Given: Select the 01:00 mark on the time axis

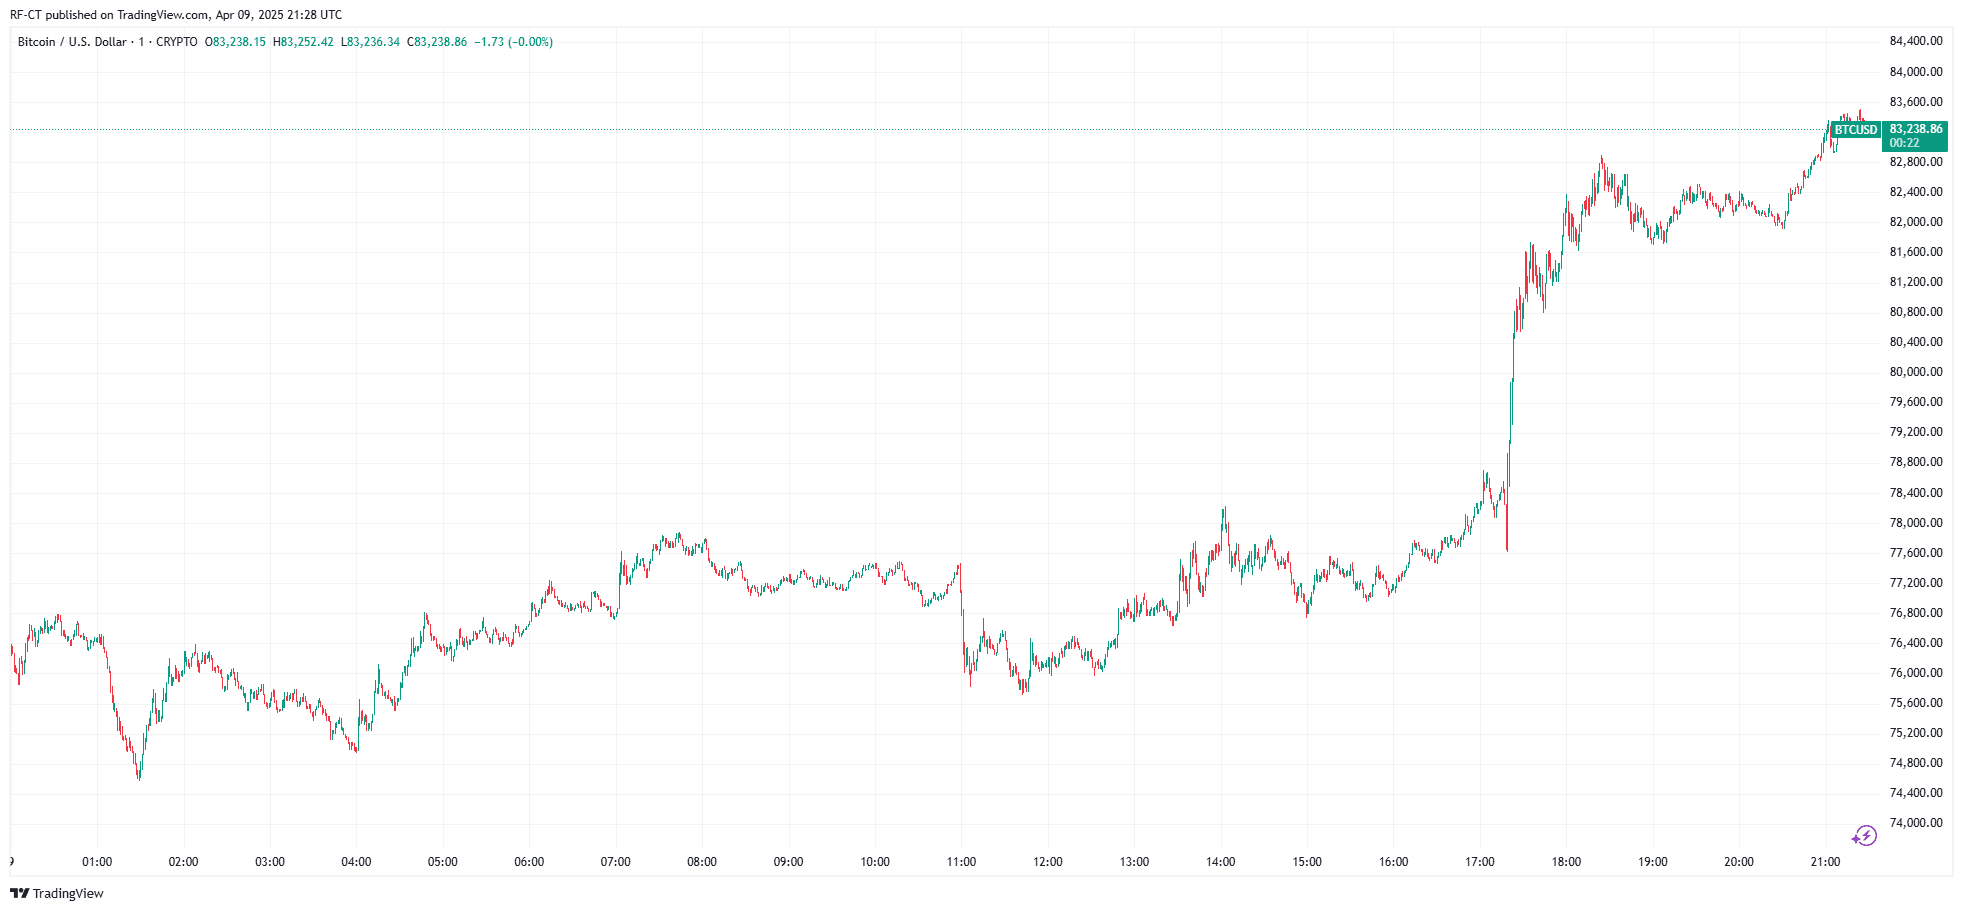Looking at the screenshot, I should click(x=97, y=862).
